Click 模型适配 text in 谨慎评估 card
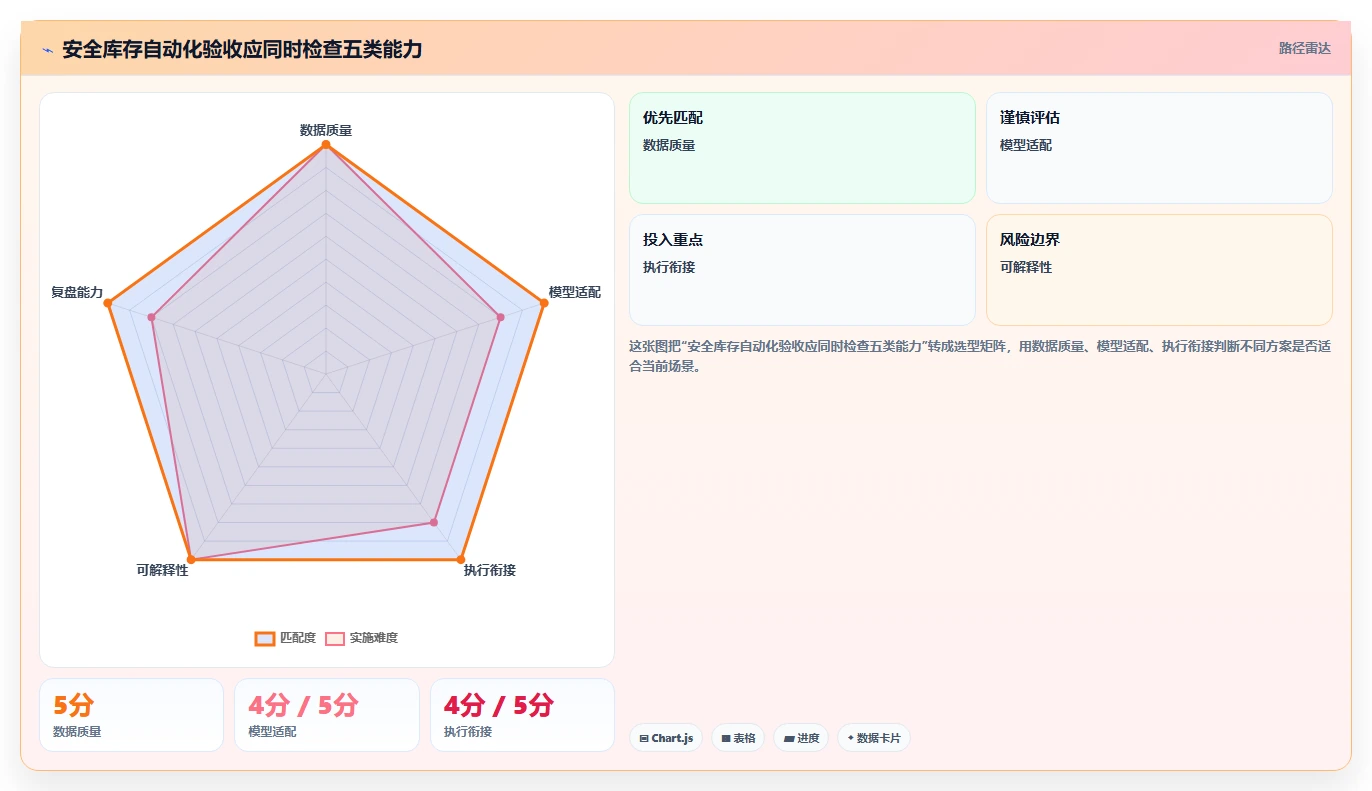 [x=1026, y=145]
